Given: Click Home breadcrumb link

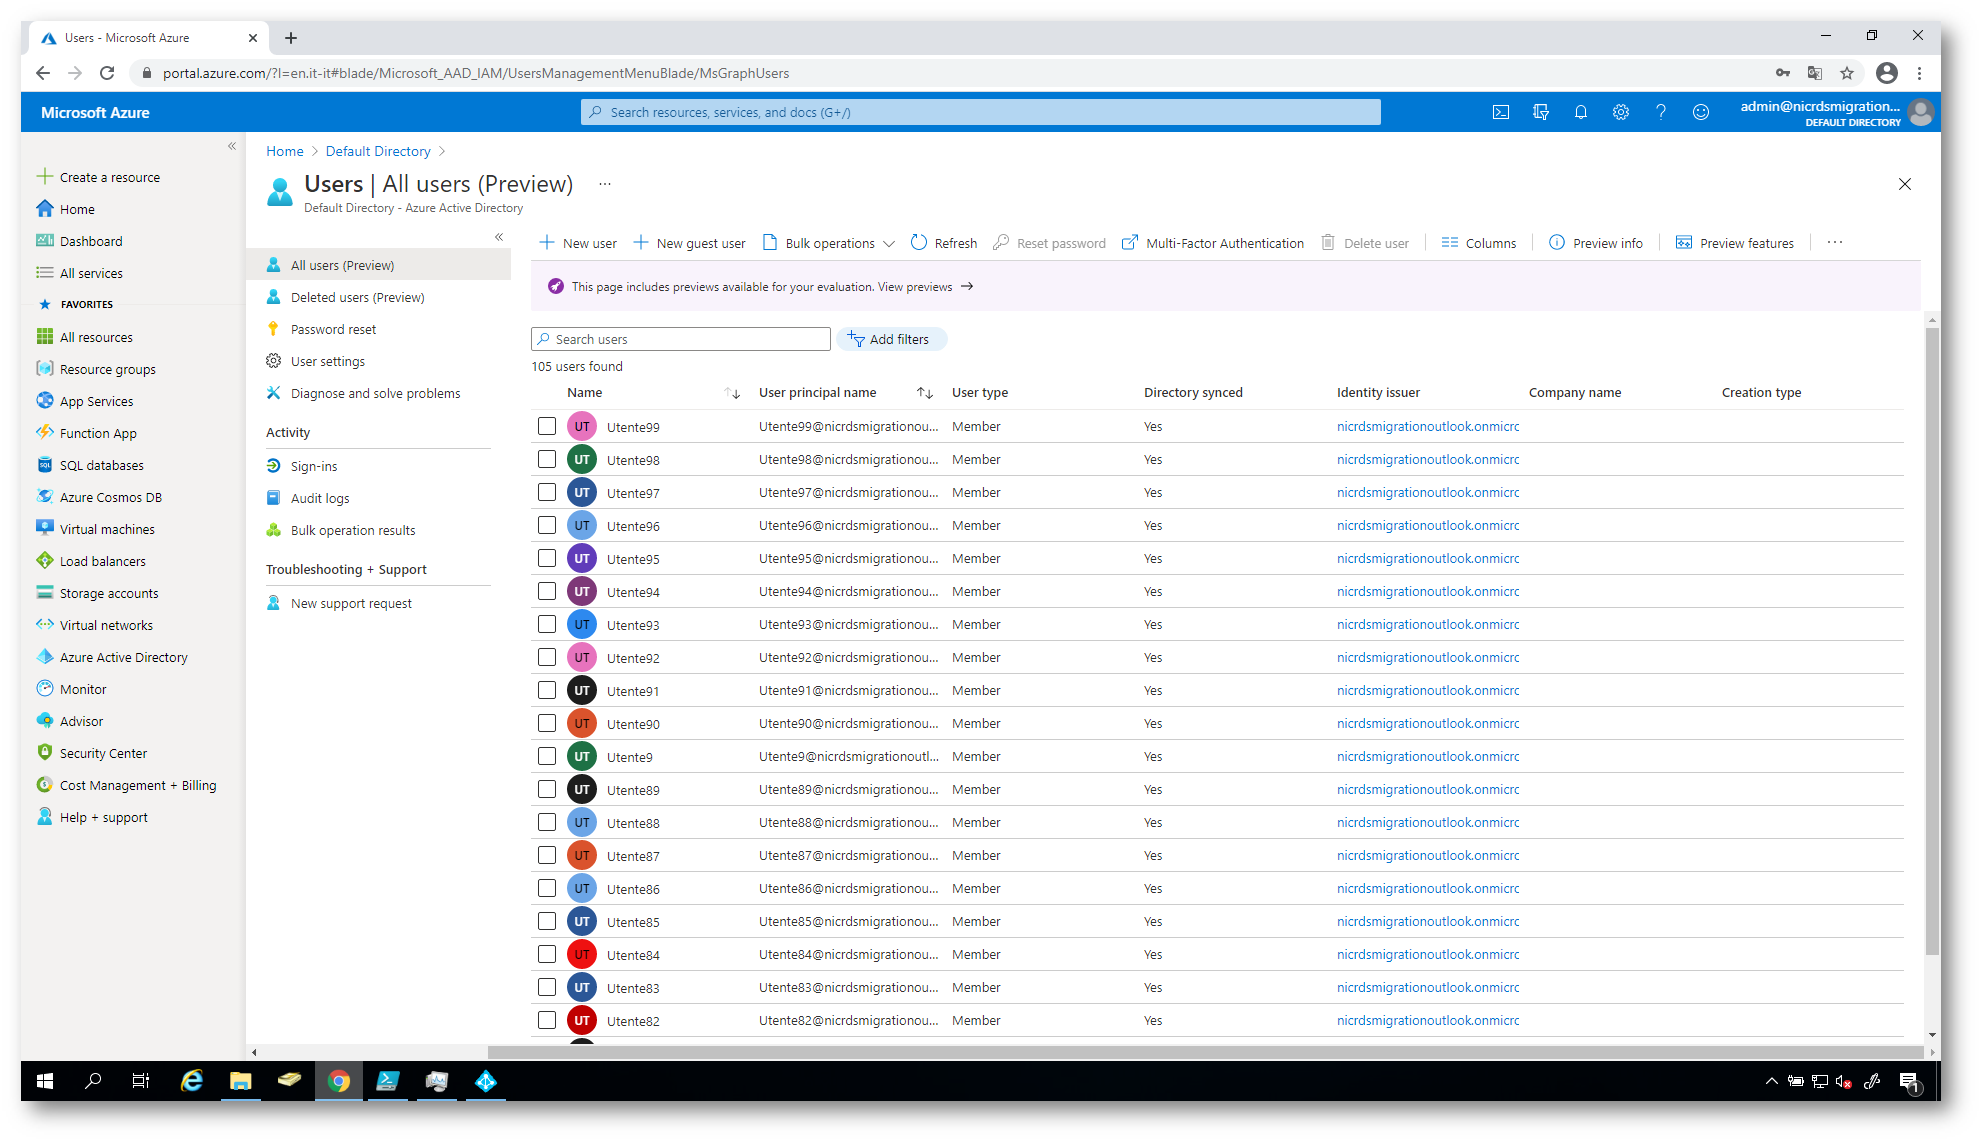Looking at the screenshot, I should click(x=285, y=151).
